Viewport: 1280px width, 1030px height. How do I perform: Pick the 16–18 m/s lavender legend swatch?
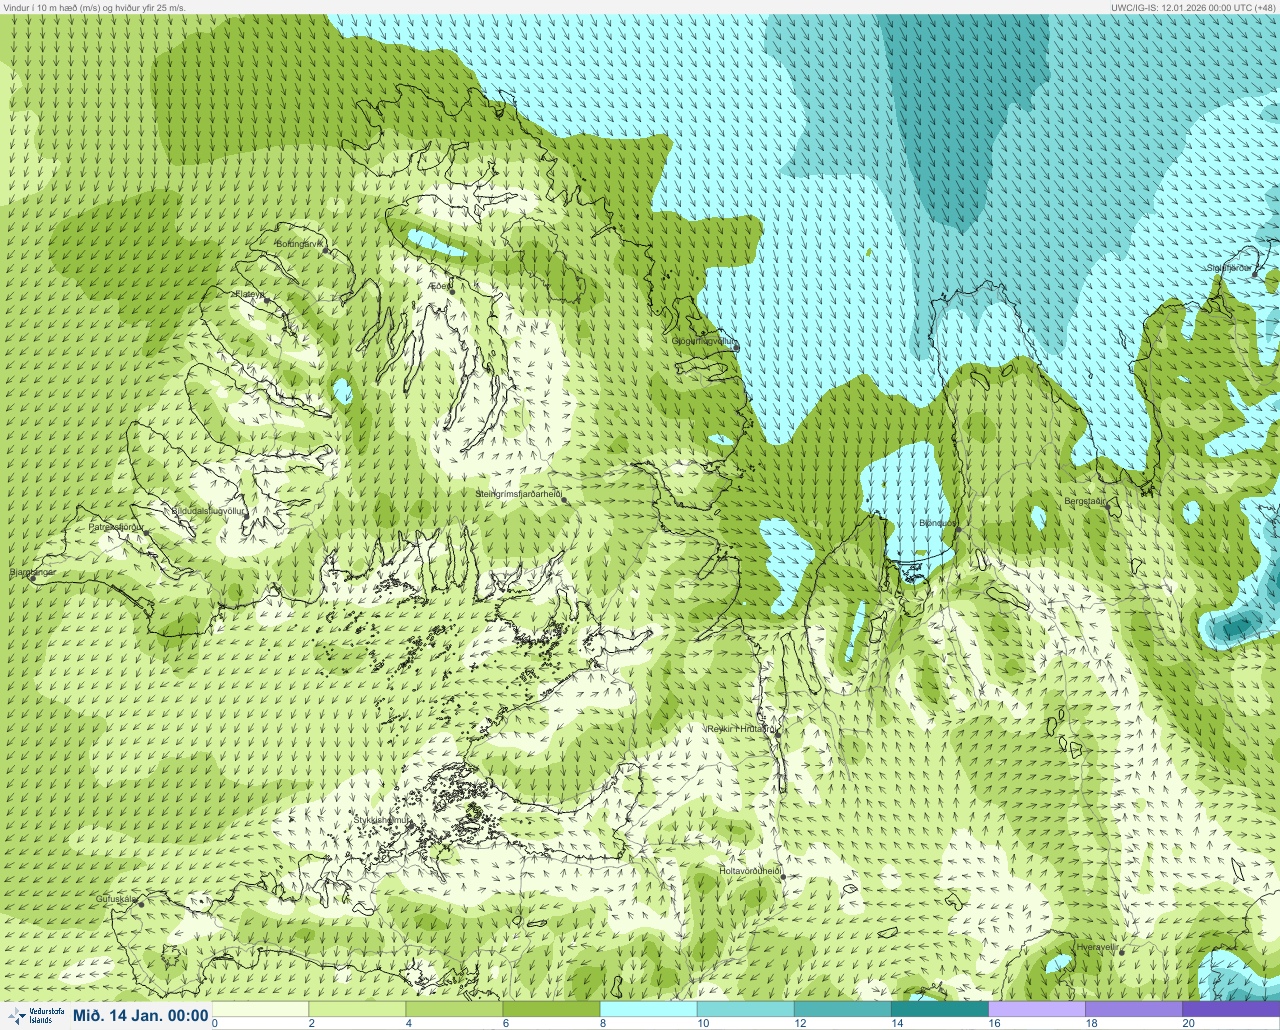pos(1037,1009)
